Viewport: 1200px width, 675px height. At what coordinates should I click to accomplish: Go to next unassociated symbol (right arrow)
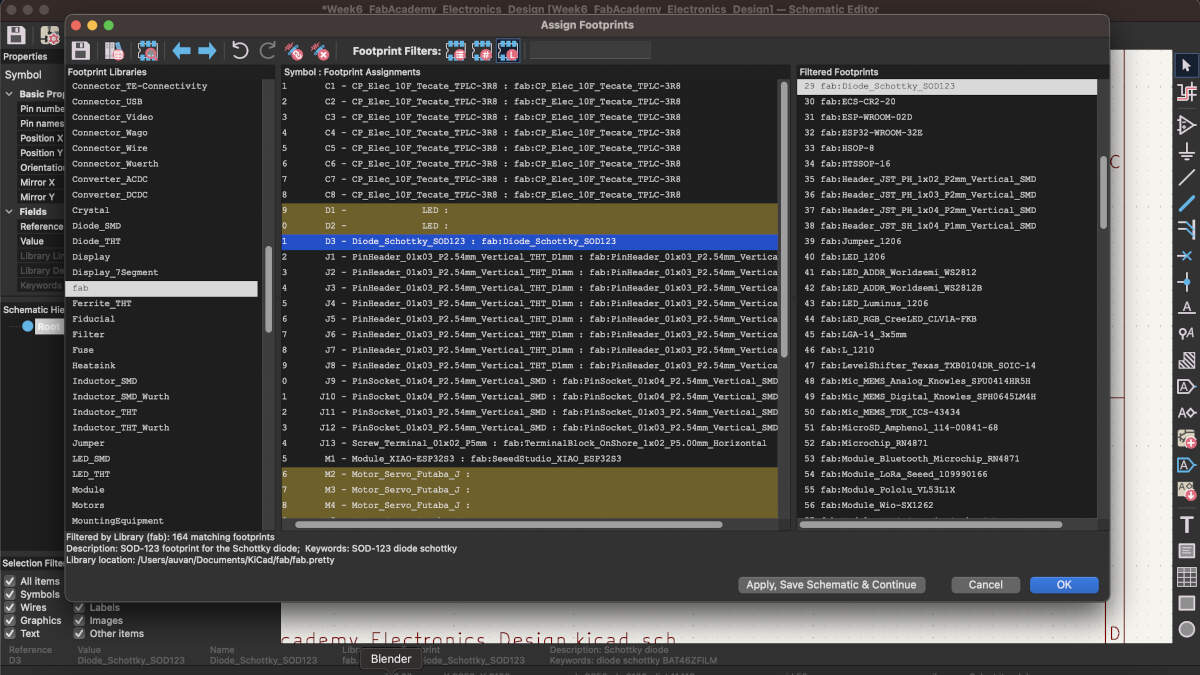[x=207, y=50]
